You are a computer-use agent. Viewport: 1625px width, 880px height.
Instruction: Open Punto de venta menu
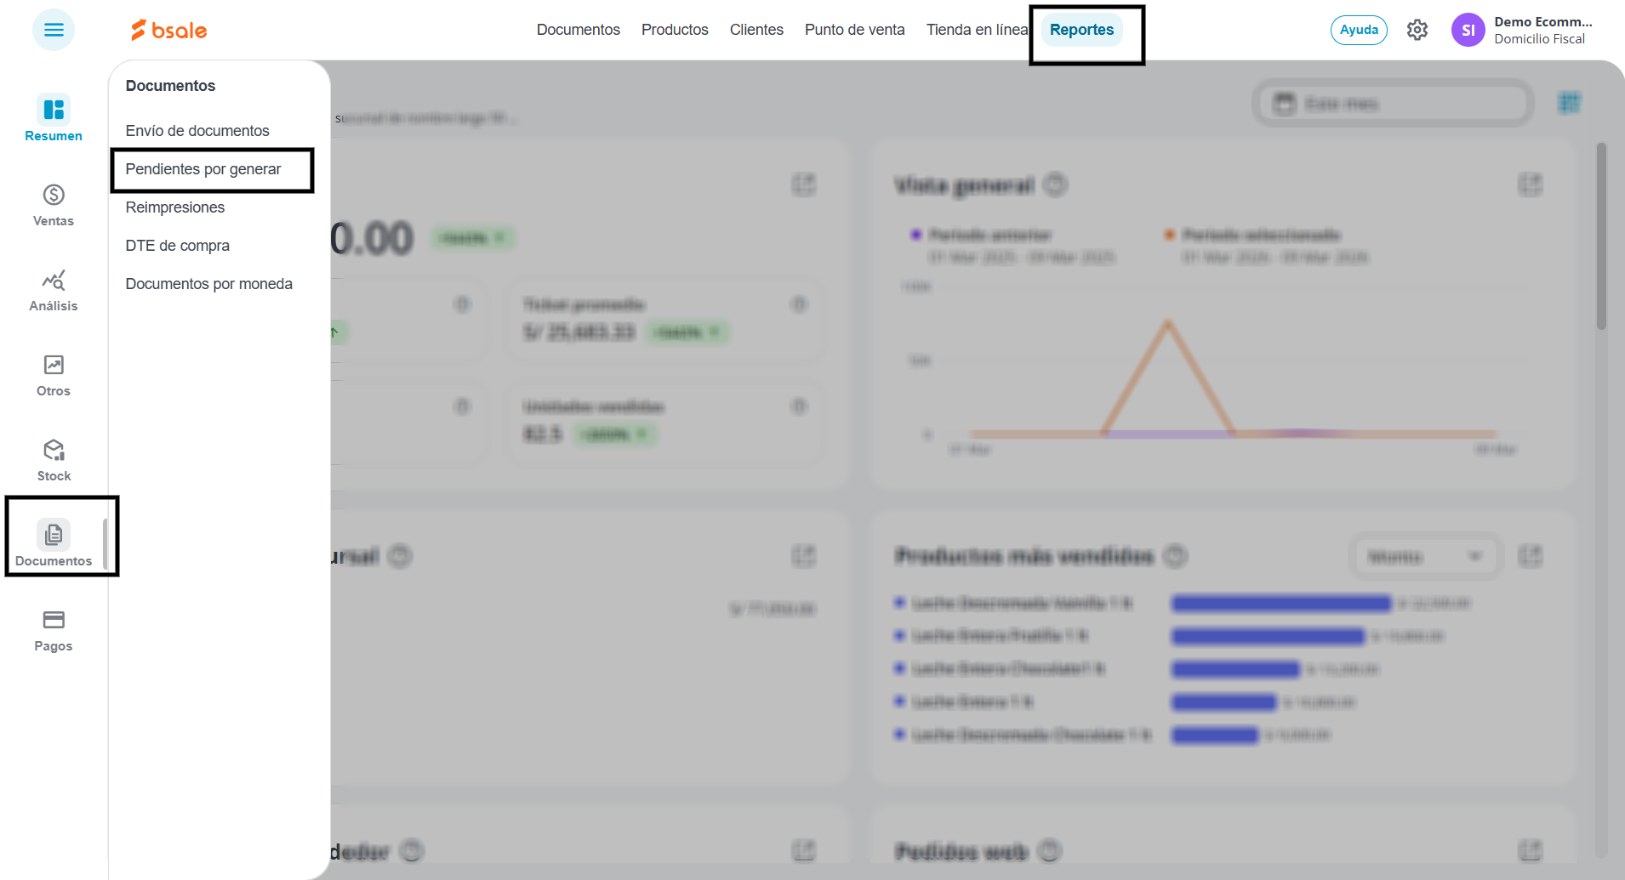(855, 30)
